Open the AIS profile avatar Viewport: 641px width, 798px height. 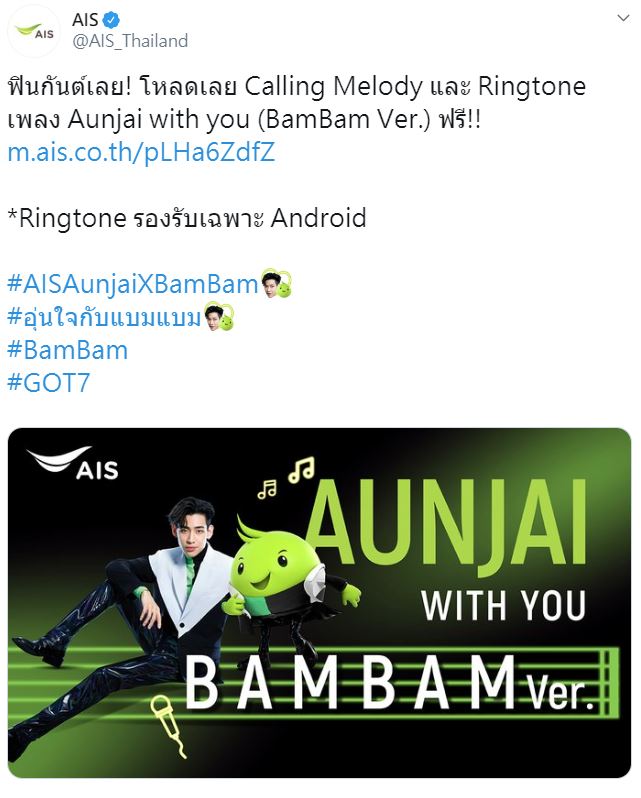pos(34,32)
